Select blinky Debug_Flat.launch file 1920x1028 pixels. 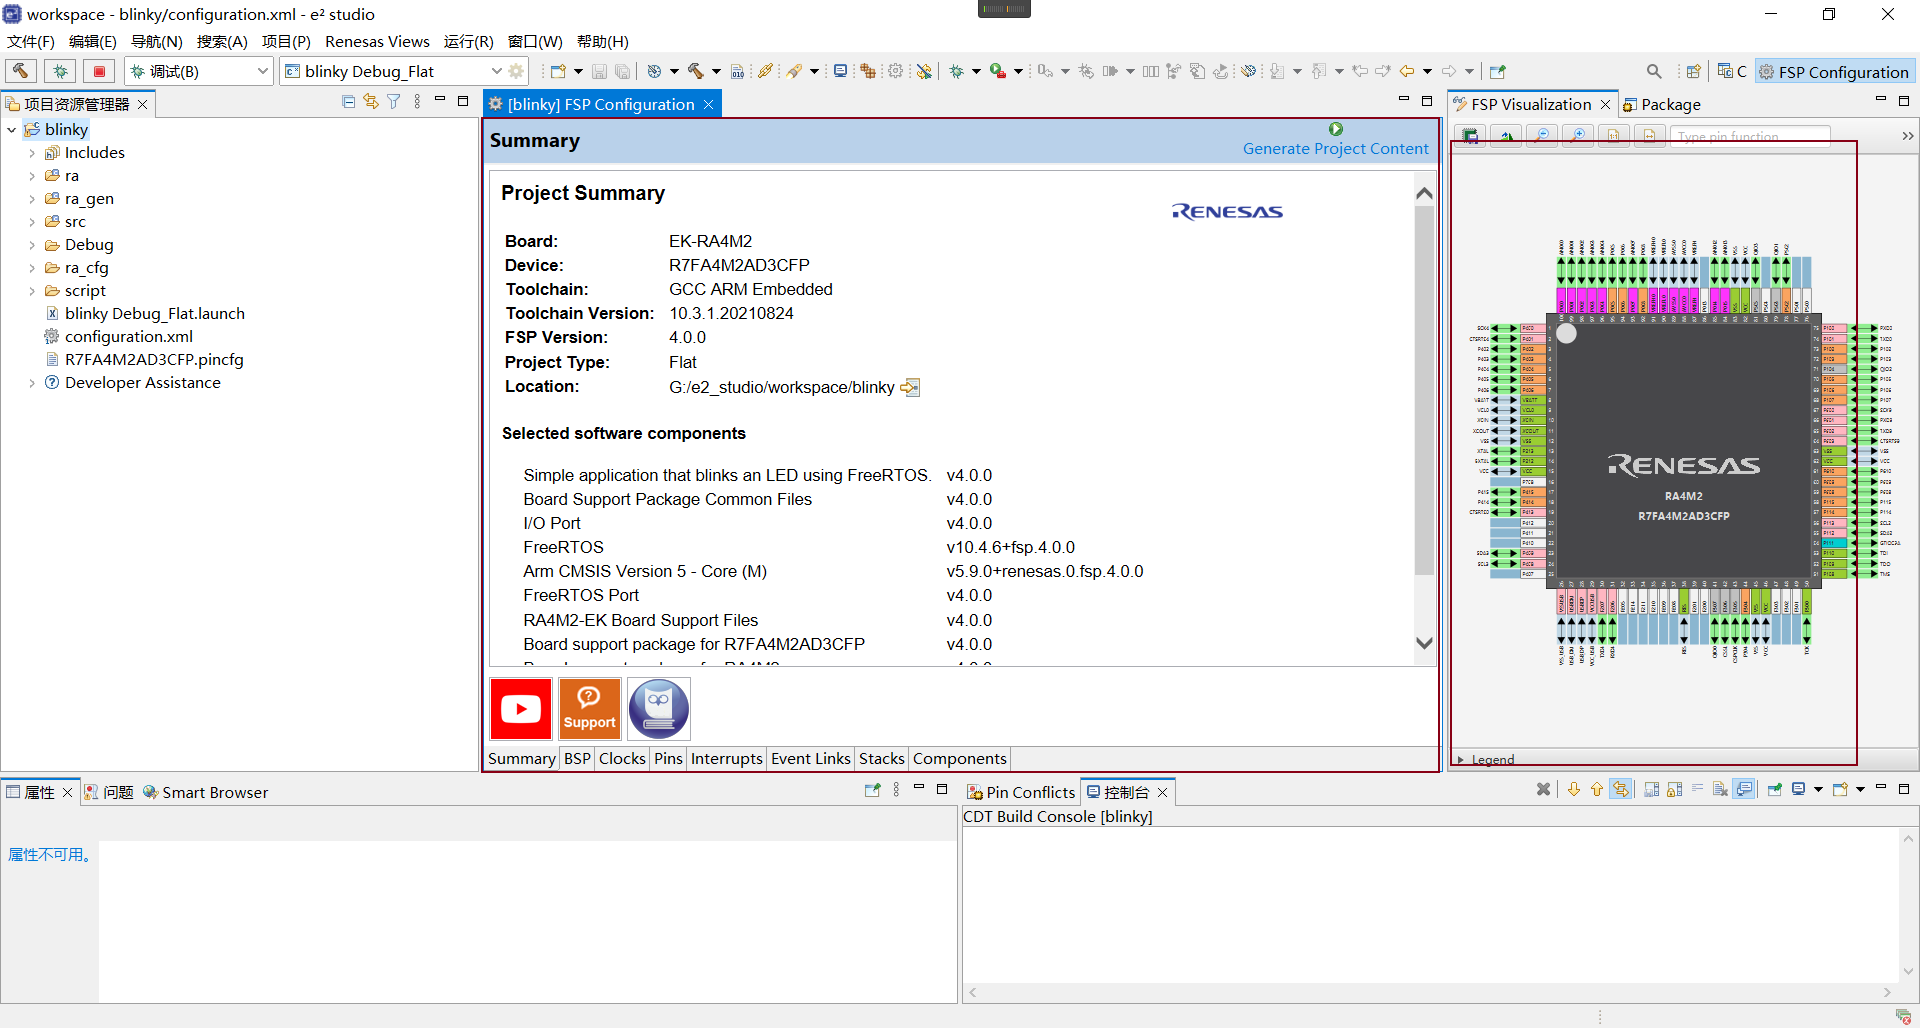(154, 314)
